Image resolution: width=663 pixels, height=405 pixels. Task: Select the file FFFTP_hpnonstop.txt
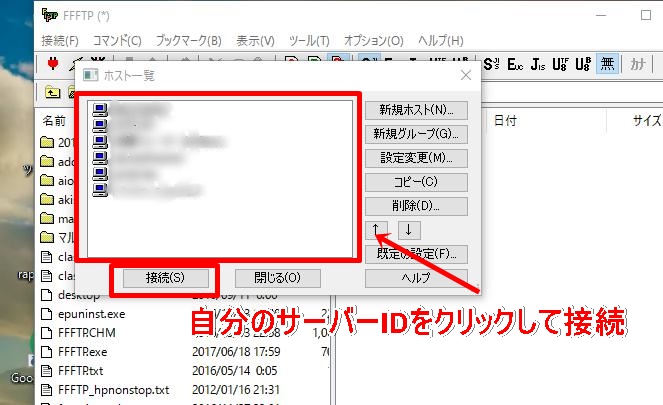point(113,390)
